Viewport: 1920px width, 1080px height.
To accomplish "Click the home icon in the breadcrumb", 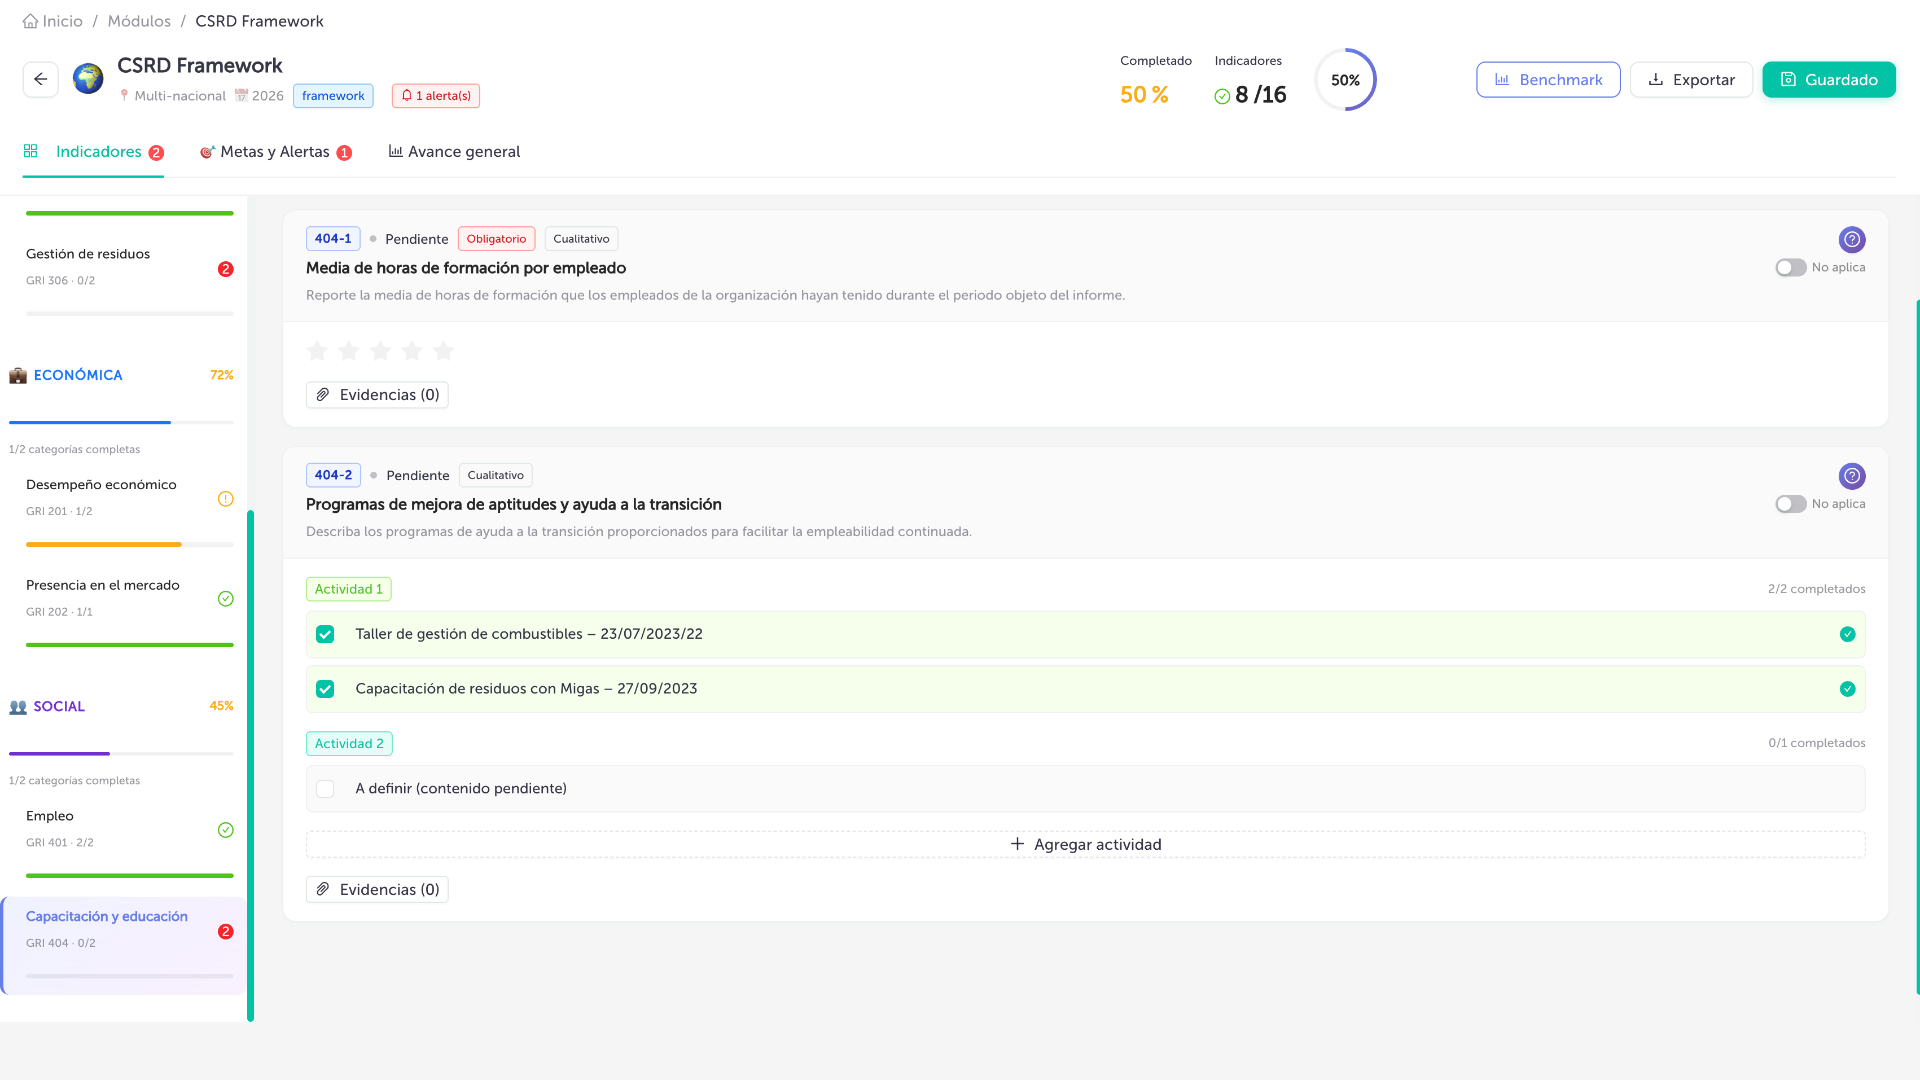I will click(x=30, y=21).
